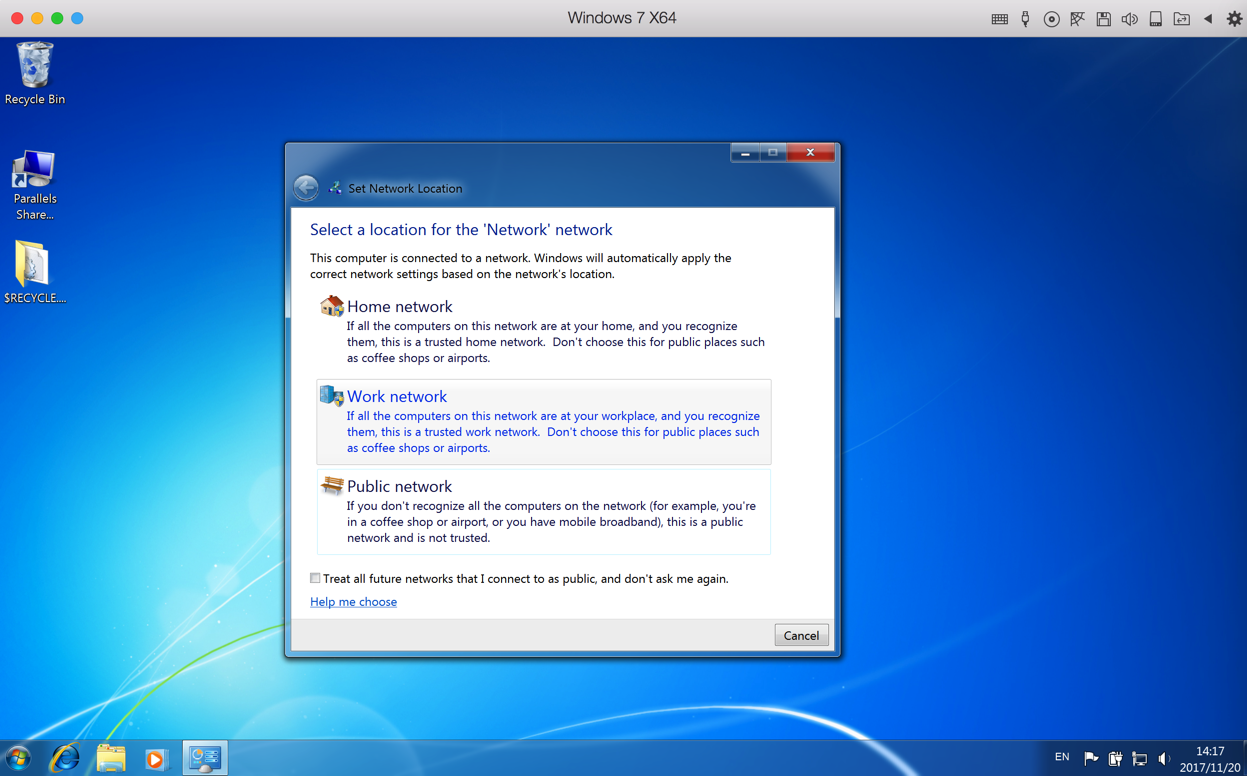Select the $RECYCLE folder on desktop
This screenshot has height=776, width=1247.
pos(35,271)
